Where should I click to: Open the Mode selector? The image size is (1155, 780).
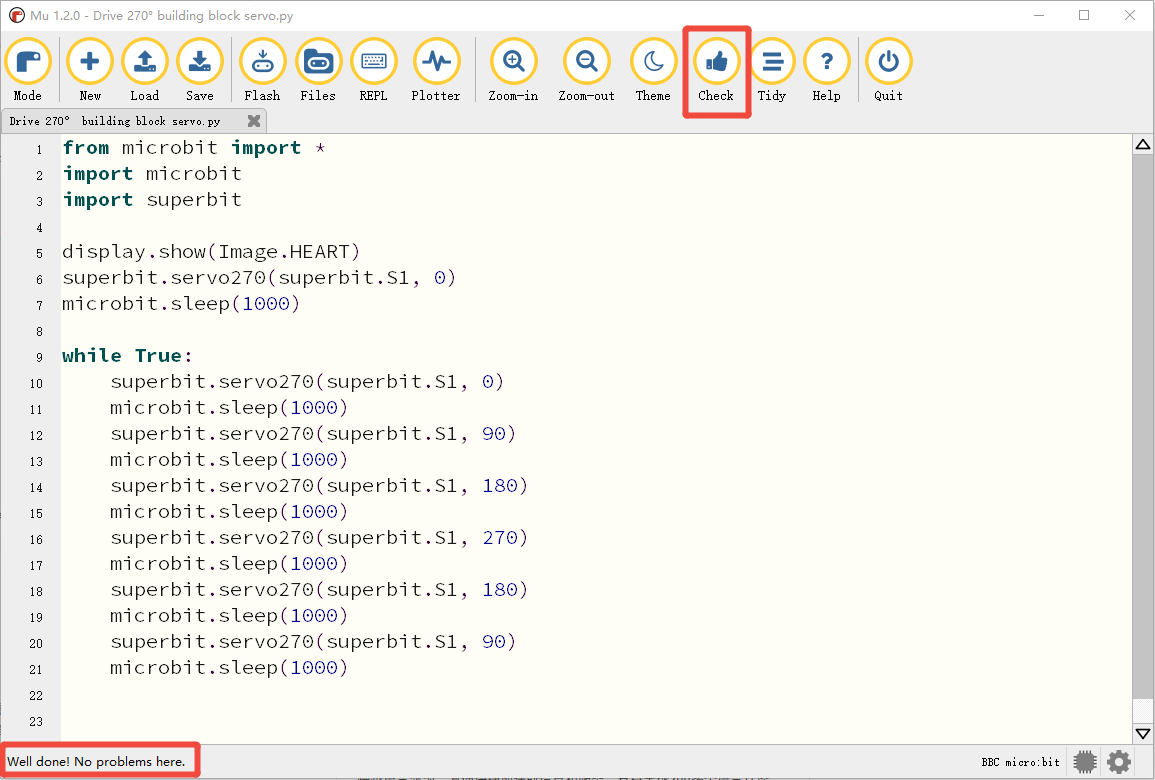[x=28, y=71]
